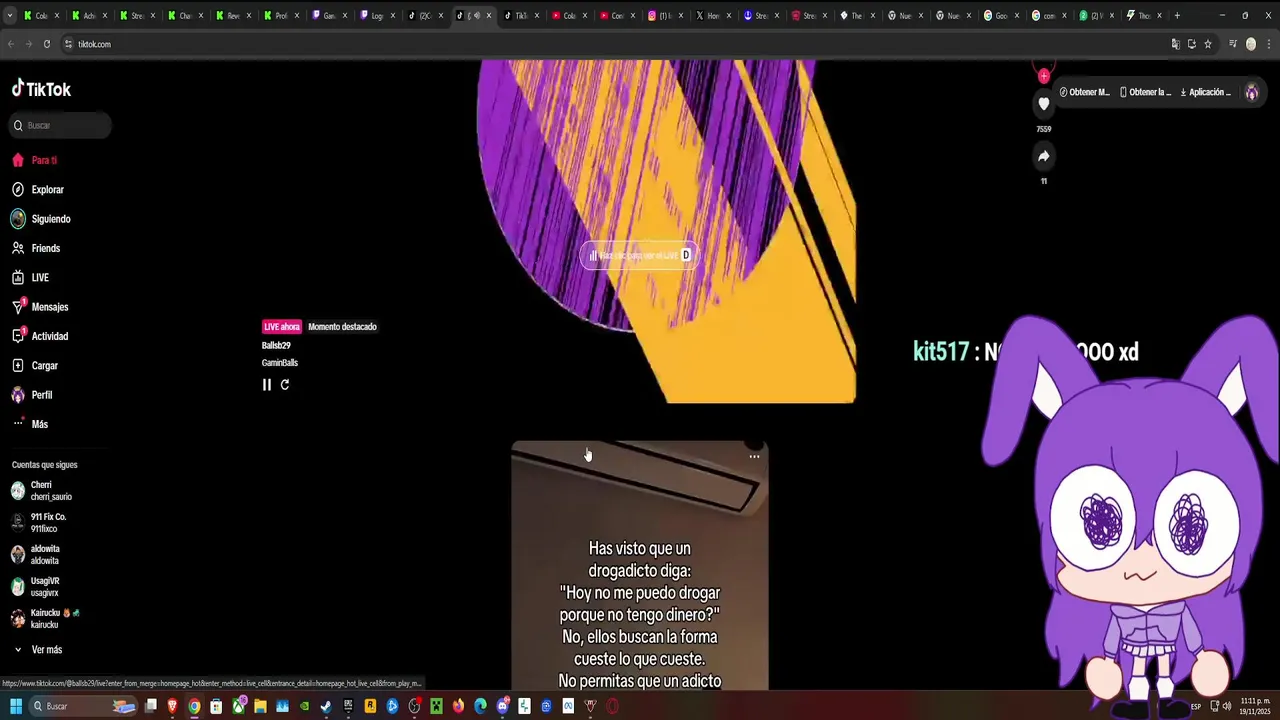Switch to the Gam... Twitch tab
This screenshot has height=720, width=1280.
coord(328,15)
